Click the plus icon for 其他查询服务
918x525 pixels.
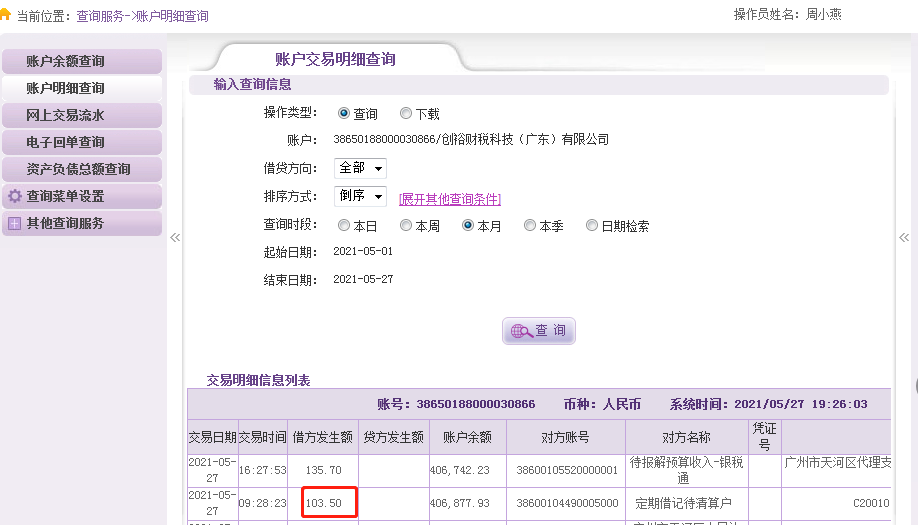coord(15,224)
